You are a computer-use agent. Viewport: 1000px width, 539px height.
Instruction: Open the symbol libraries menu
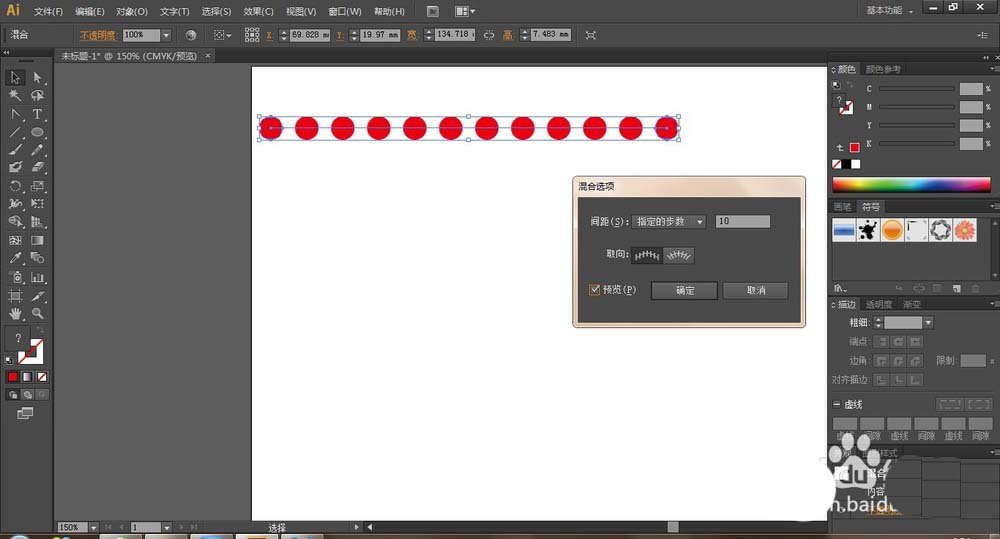841,288
